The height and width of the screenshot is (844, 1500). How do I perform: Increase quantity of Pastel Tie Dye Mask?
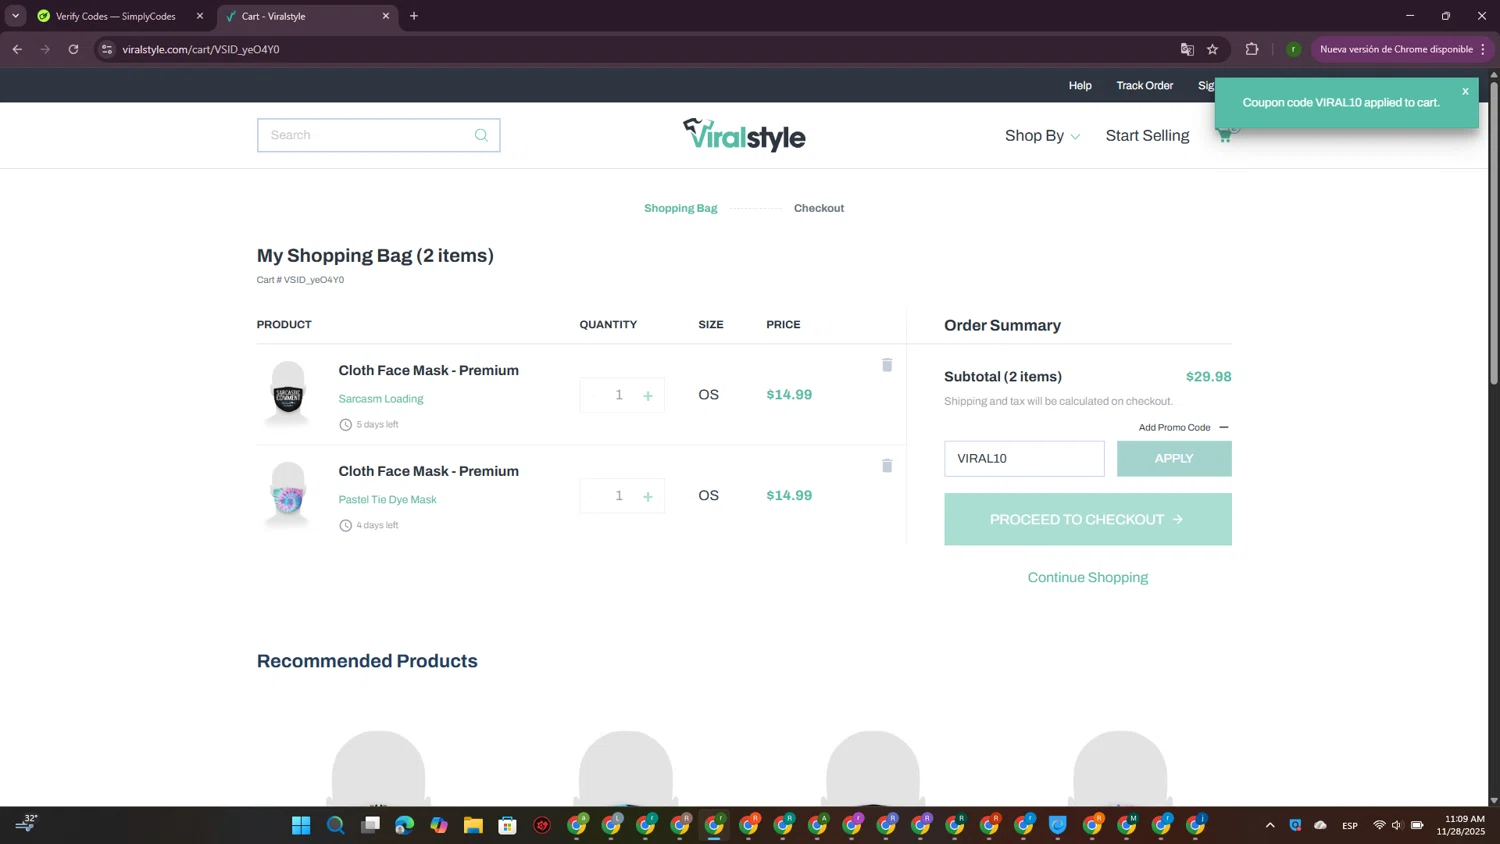click(x=648, y=497)
